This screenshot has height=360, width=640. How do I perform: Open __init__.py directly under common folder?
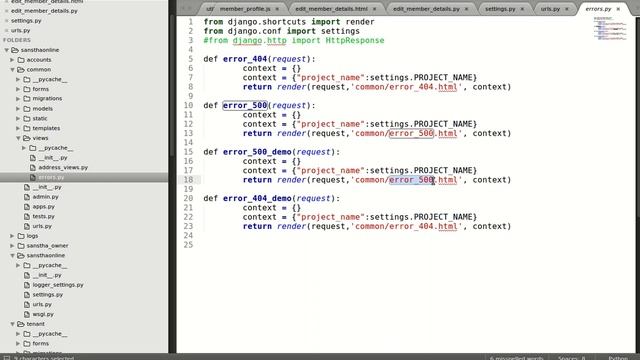click(x=47, y=187)
